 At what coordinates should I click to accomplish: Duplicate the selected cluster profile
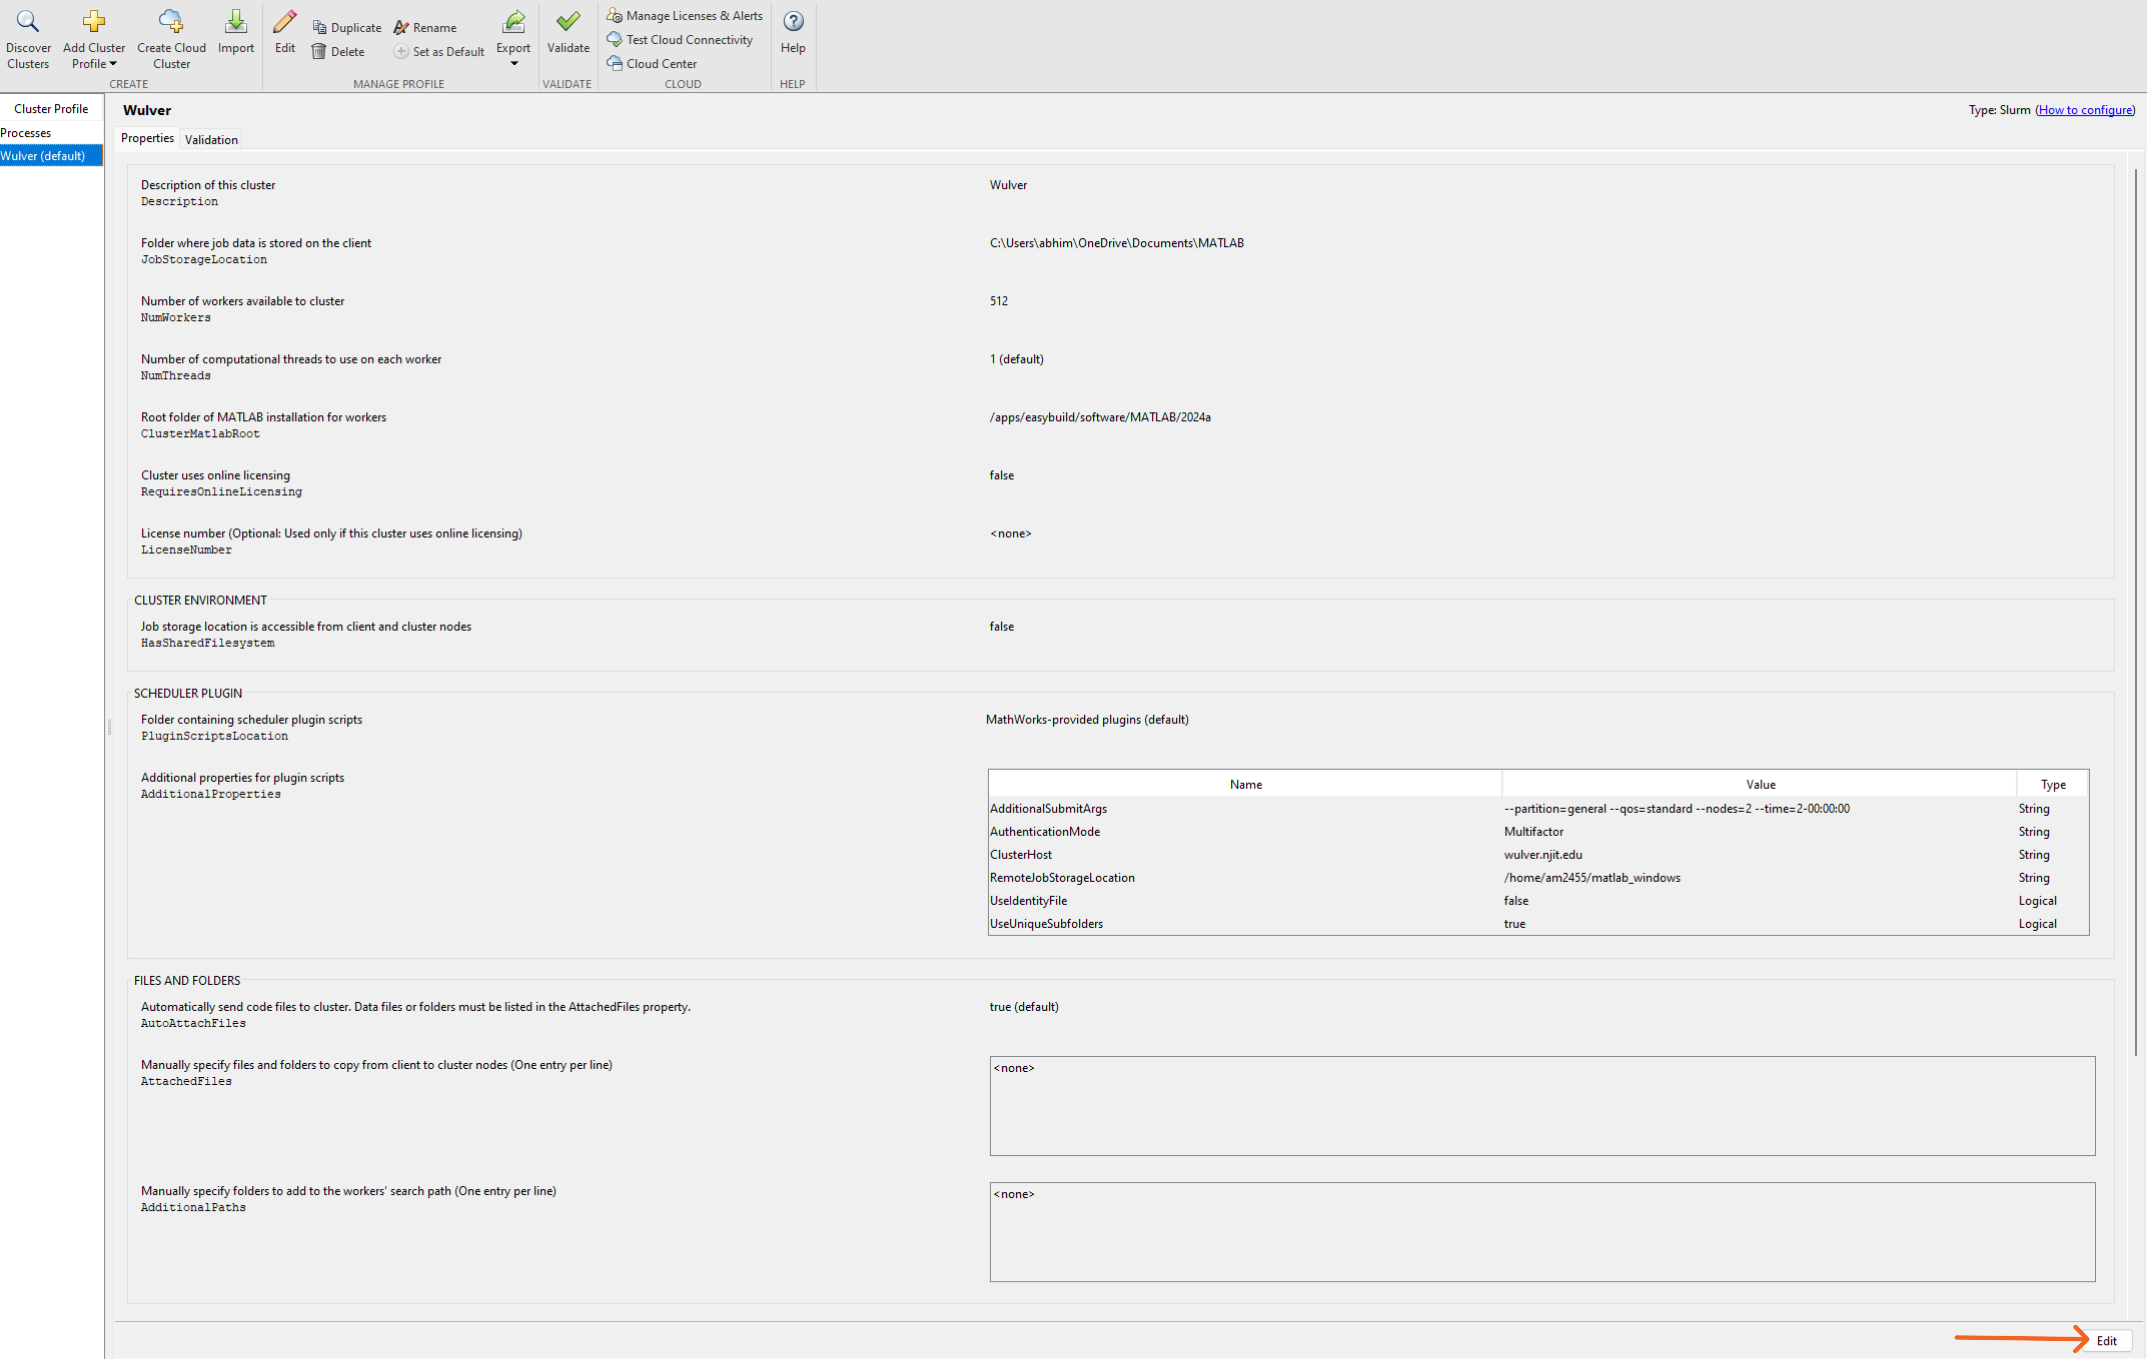pos(346,27)
